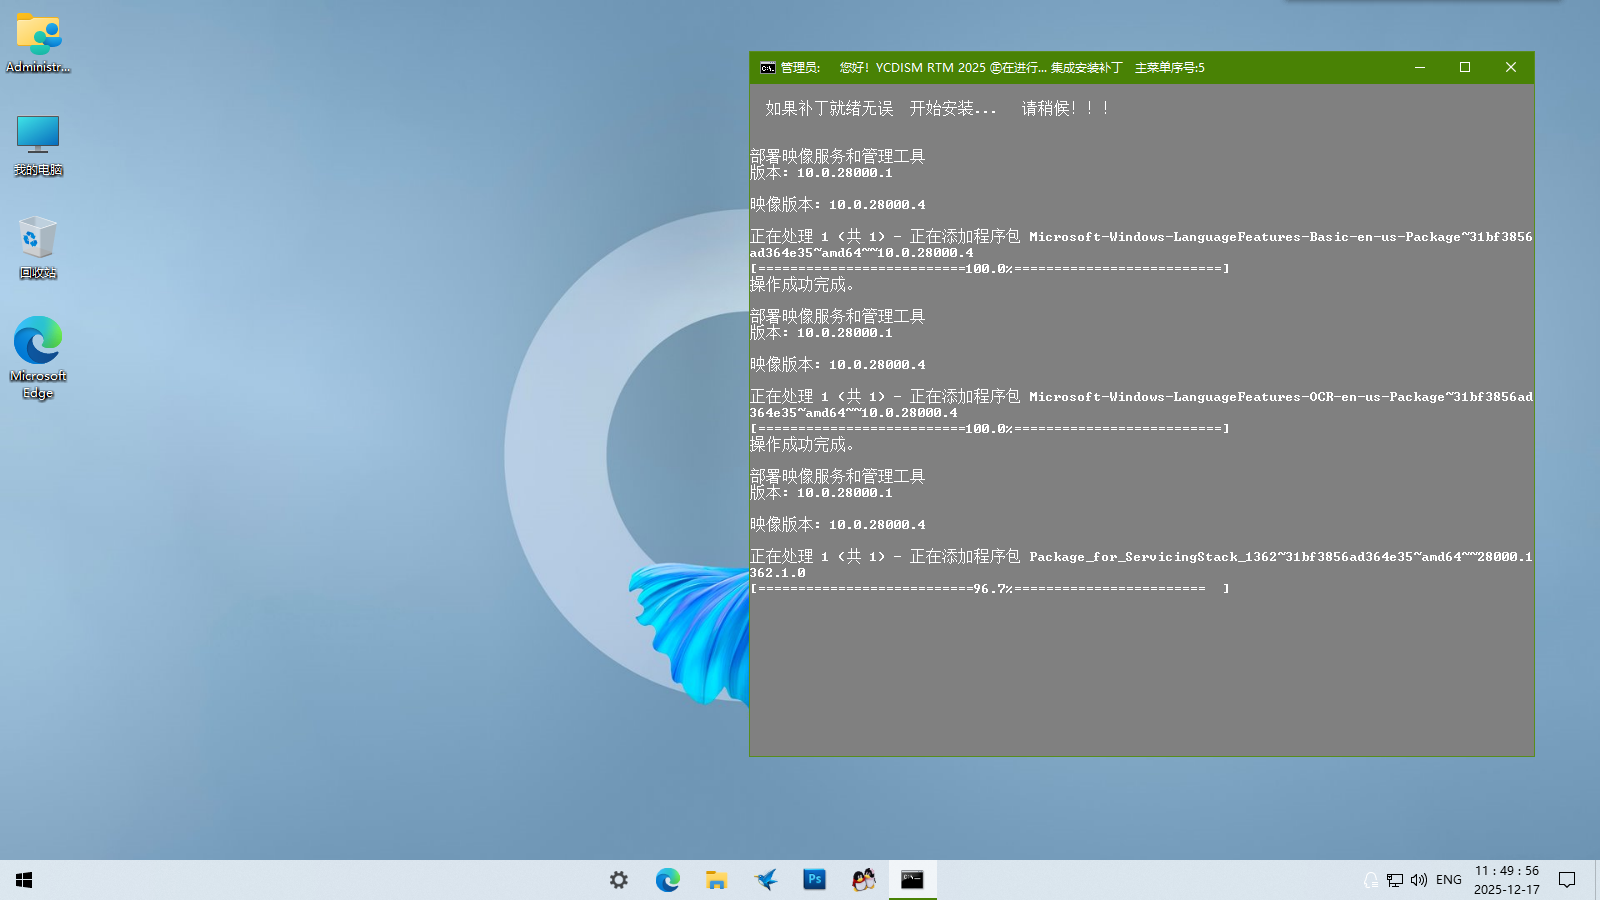Launch Edge from the taskbar
The image size is (1600, 900).
click(668, 880)
